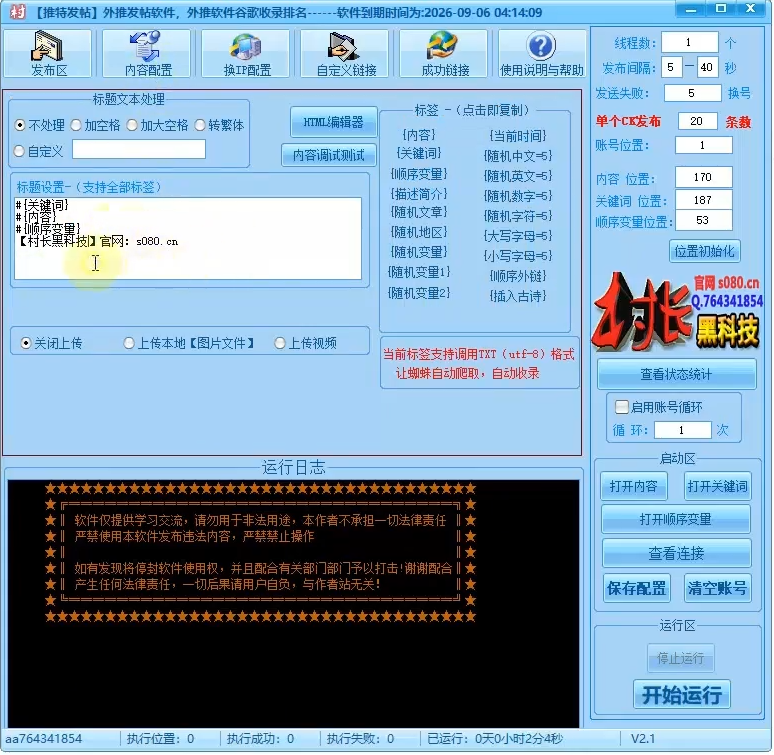774x755 pixels.
Task: Open 使用说明与帮助 help section
Action: pos(542,53)
